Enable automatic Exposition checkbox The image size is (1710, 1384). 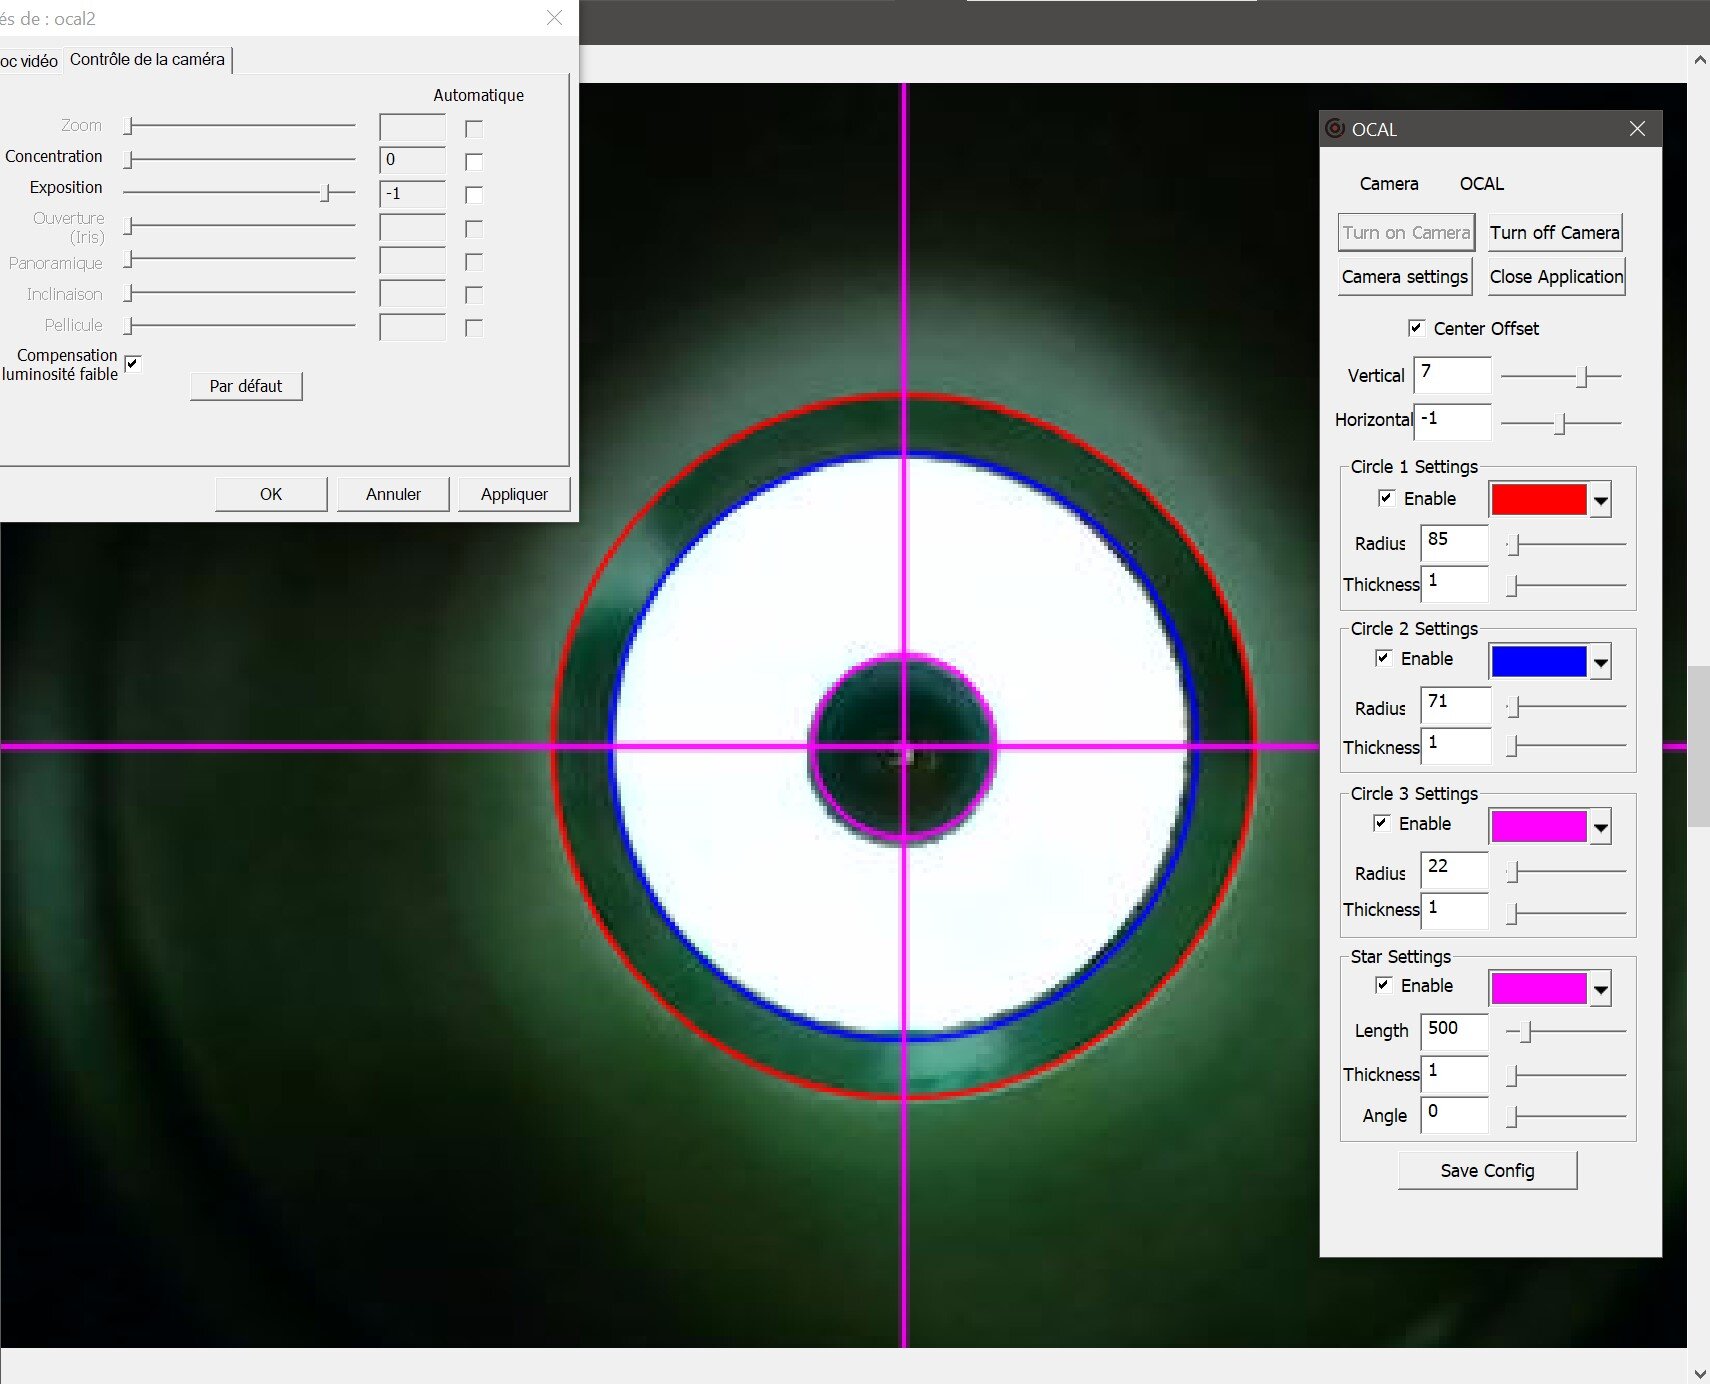coord(474,195)
